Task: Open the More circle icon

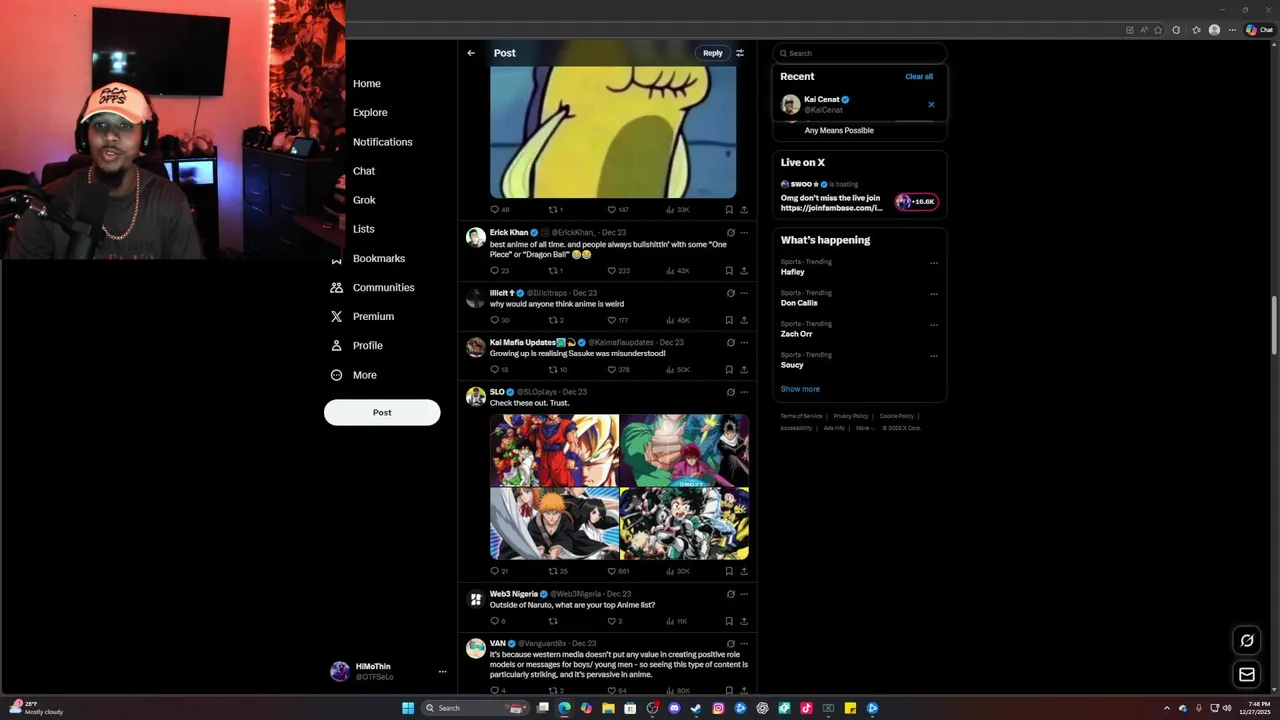Action: (336, 375)
